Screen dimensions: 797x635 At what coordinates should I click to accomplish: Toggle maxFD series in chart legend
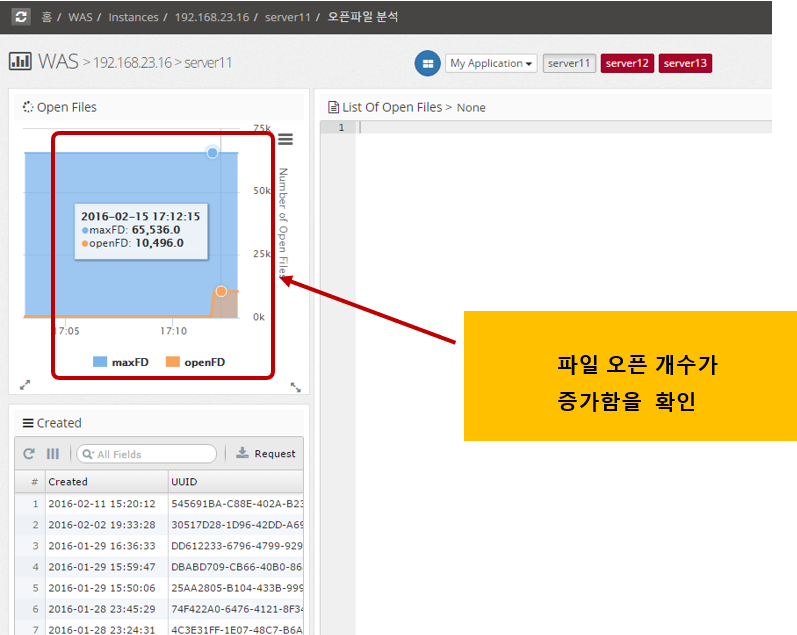pyautogui.click(x=120, y=362)
